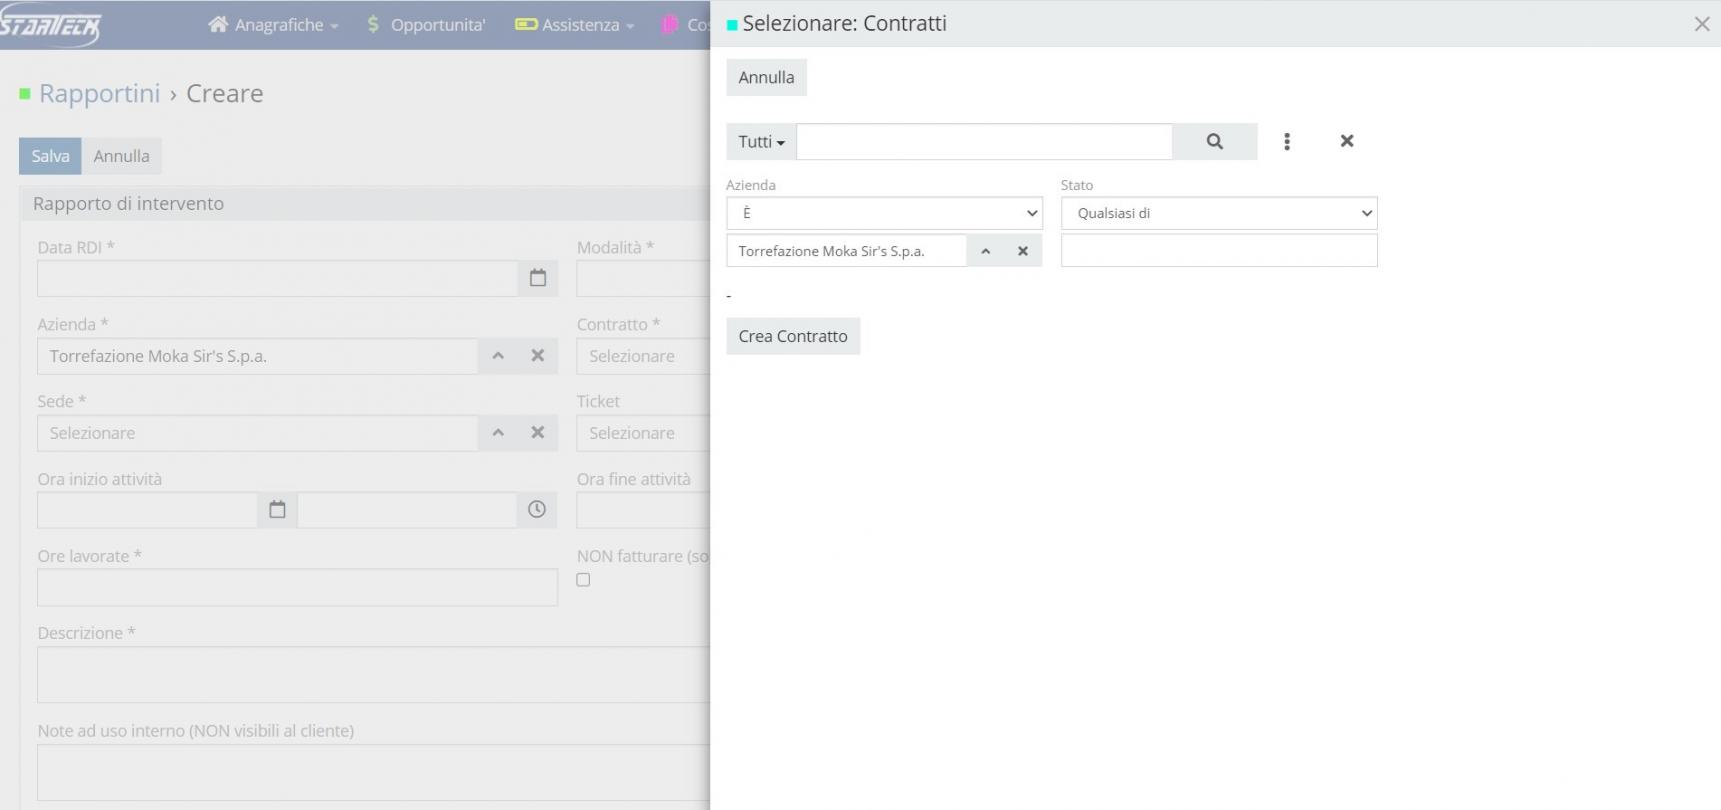Open the Stato 'Qualsiasi di' dropdown

(1218, 213)
